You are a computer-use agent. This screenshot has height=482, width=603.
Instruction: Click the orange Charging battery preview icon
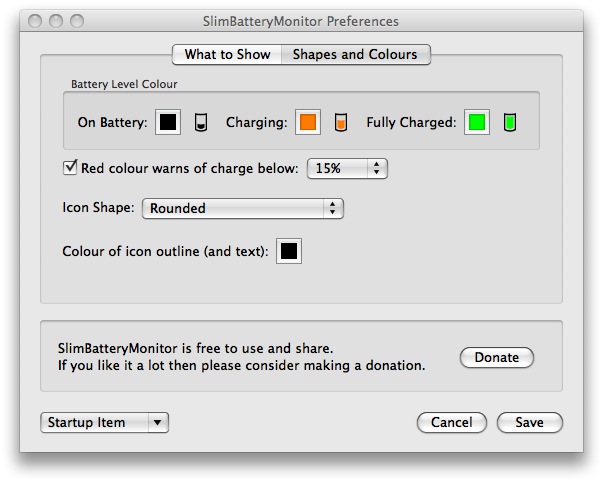coord(341,122)
